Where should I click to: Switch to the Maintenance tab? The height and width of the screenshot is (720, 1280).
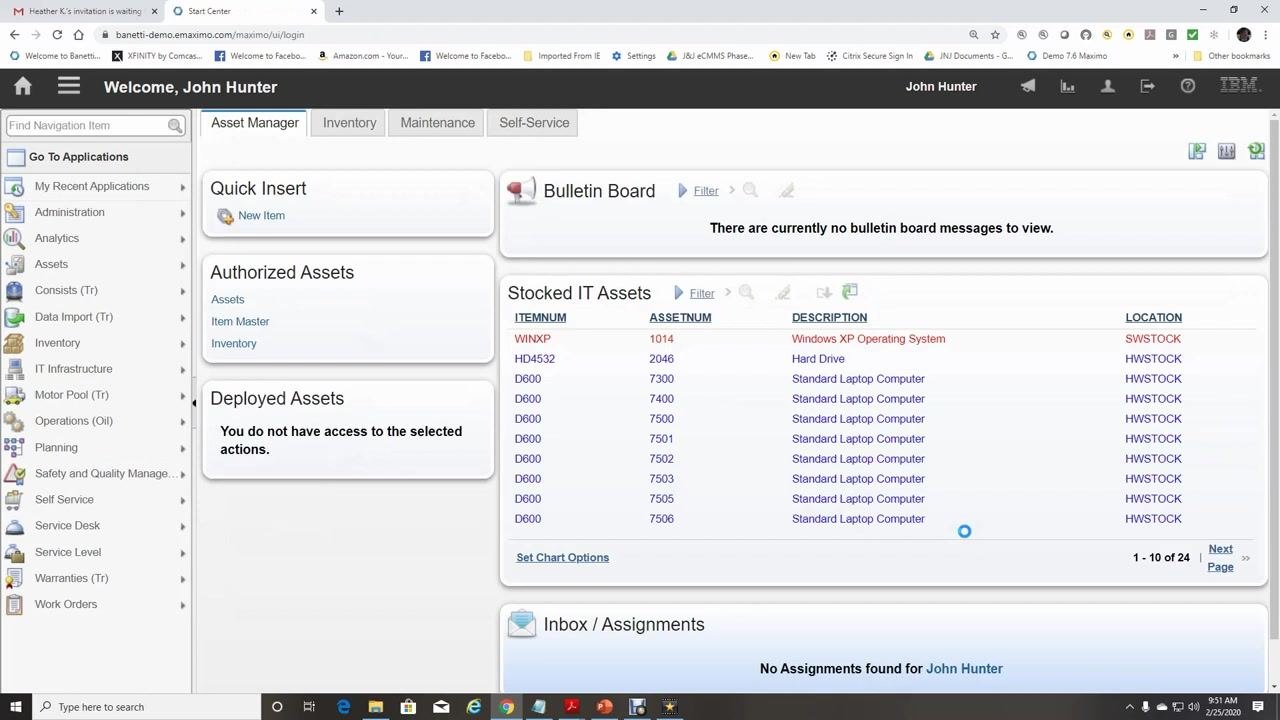click(x=438, y=123)
